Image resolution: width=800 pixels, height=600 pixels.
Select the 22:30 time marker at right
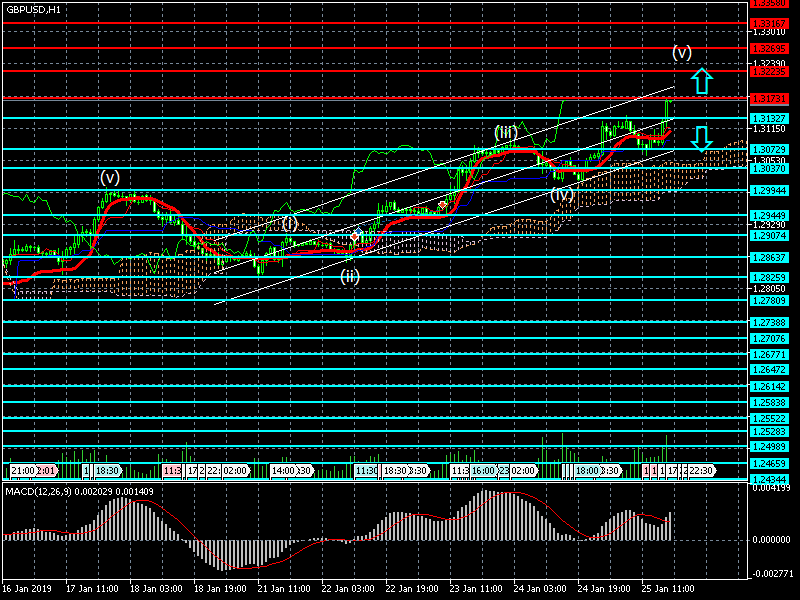(x=699, y=470)
